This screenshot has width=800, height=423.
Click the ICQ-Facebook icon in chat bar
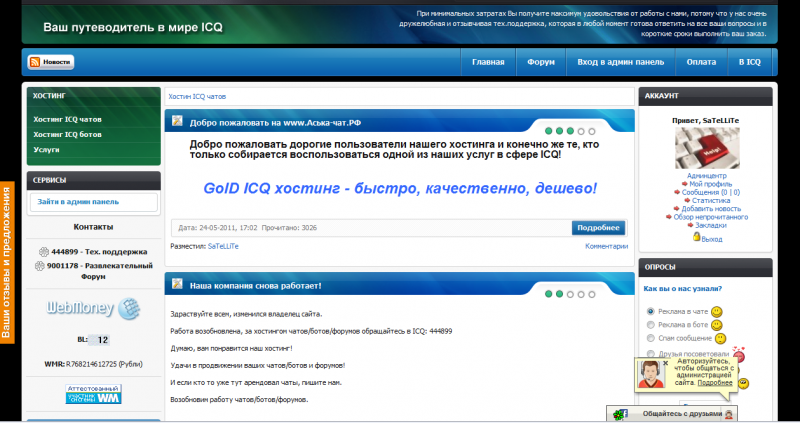[x=620, y=414]
